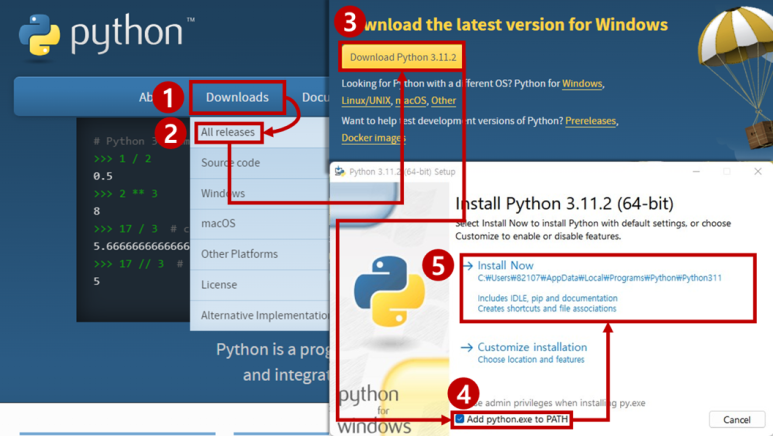This screenshot has width=773, height=436.
Task: Select All releases from Downloads menu
Action: point(228,132)
